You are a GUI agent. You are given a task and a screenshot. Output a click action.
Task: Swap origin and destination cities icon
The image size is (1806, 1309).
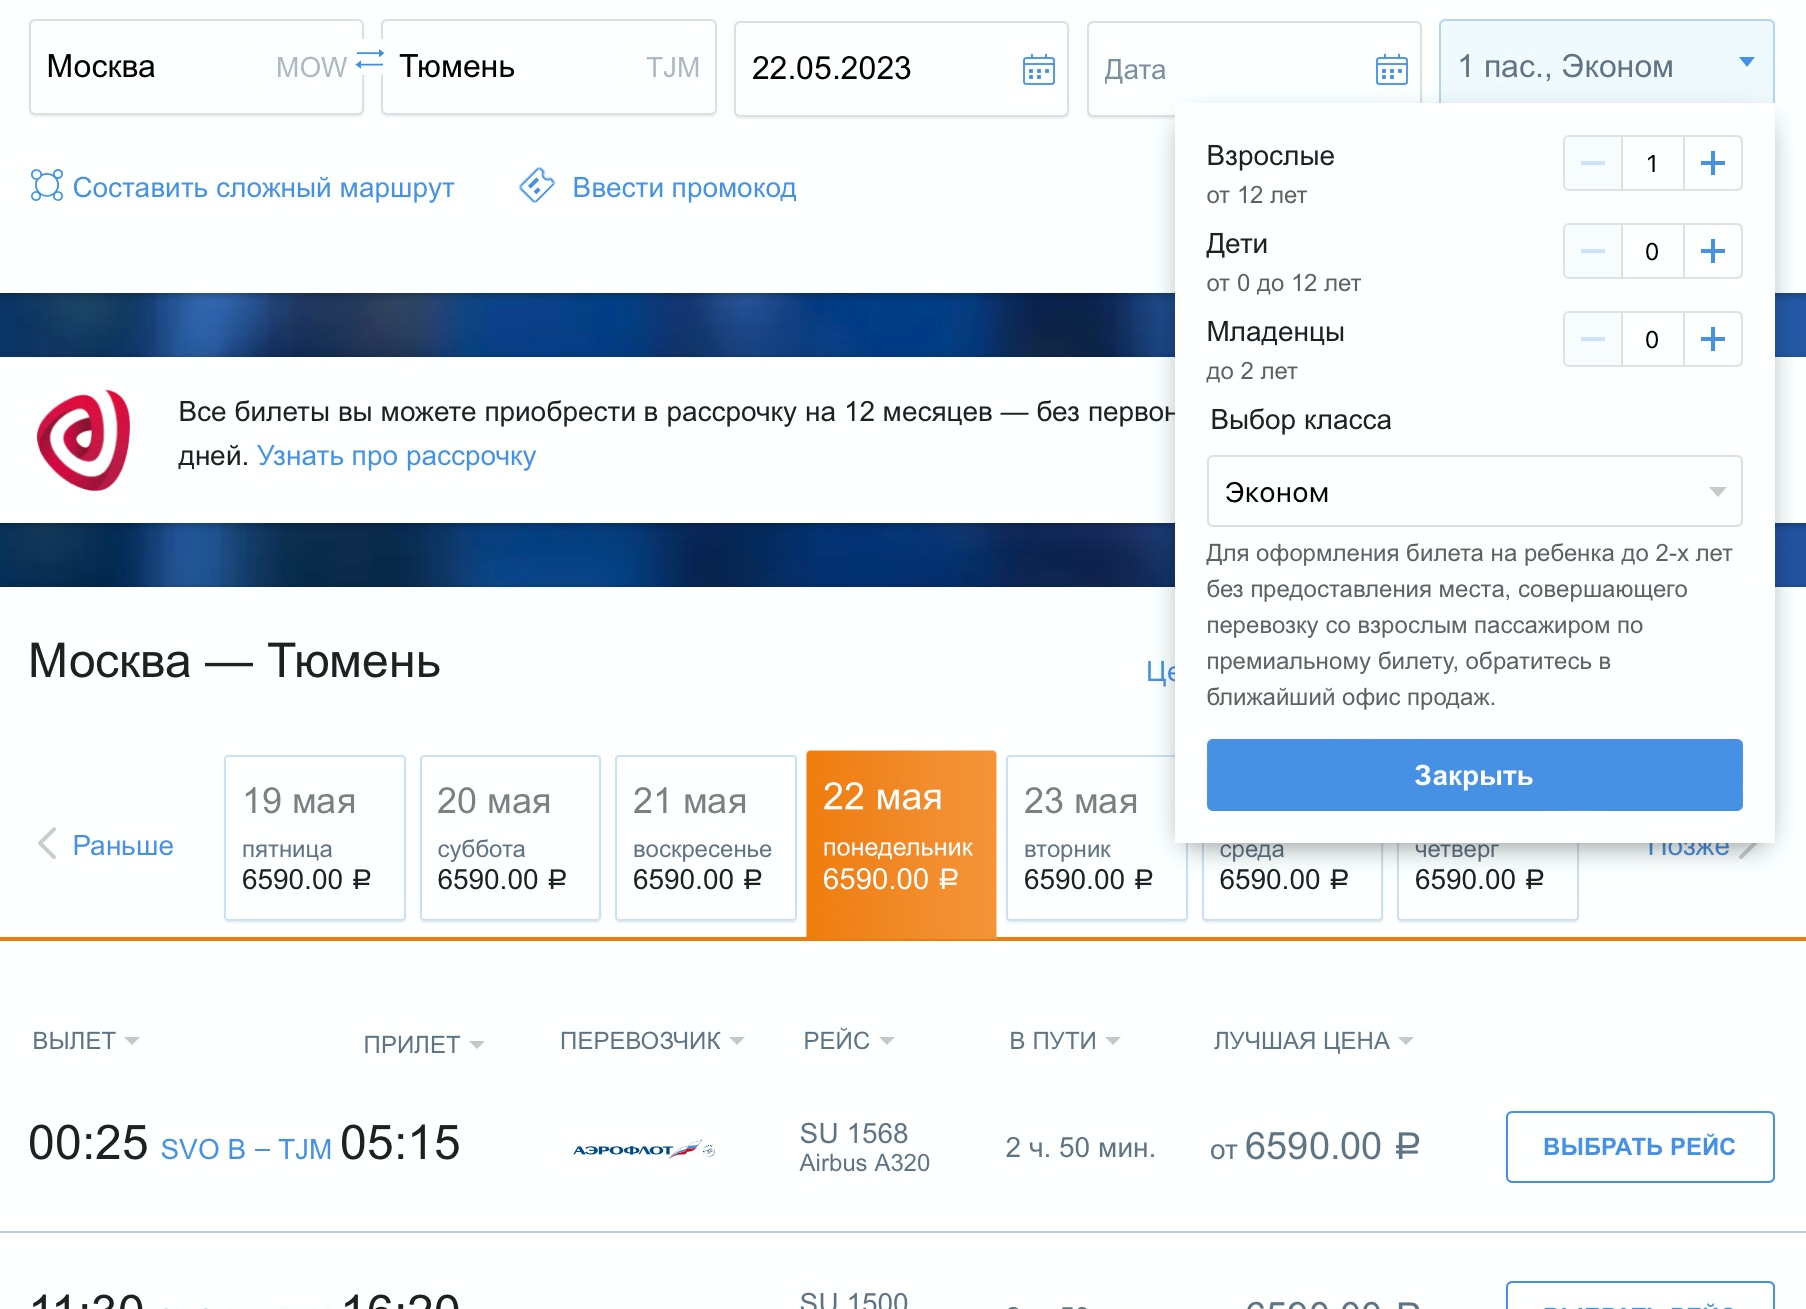click(370, 60)
